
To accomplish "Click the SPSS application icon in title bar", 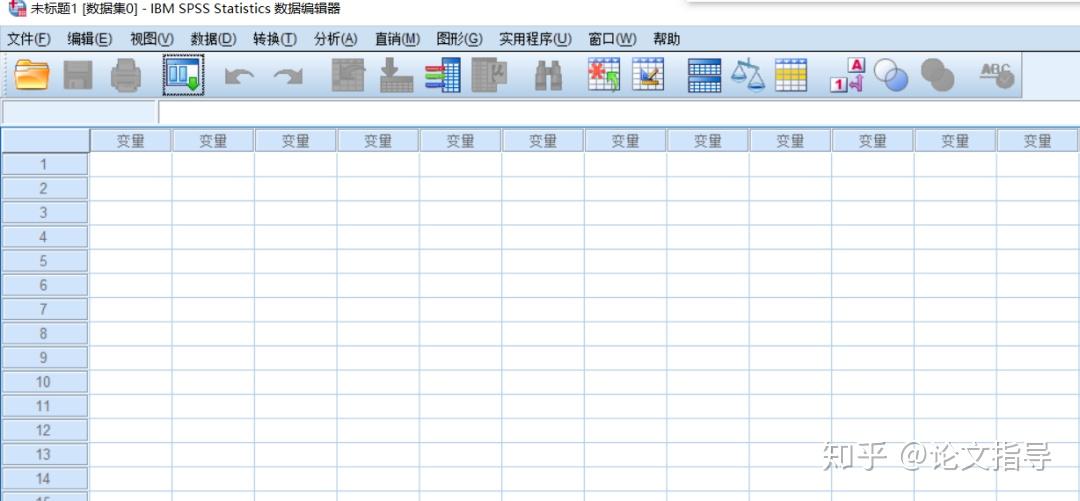I will [17, 9].
